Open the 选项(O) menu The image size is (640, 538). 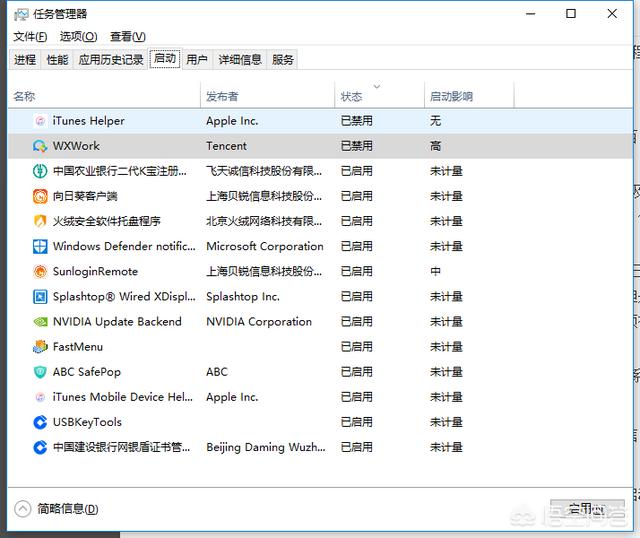point(78,37)
